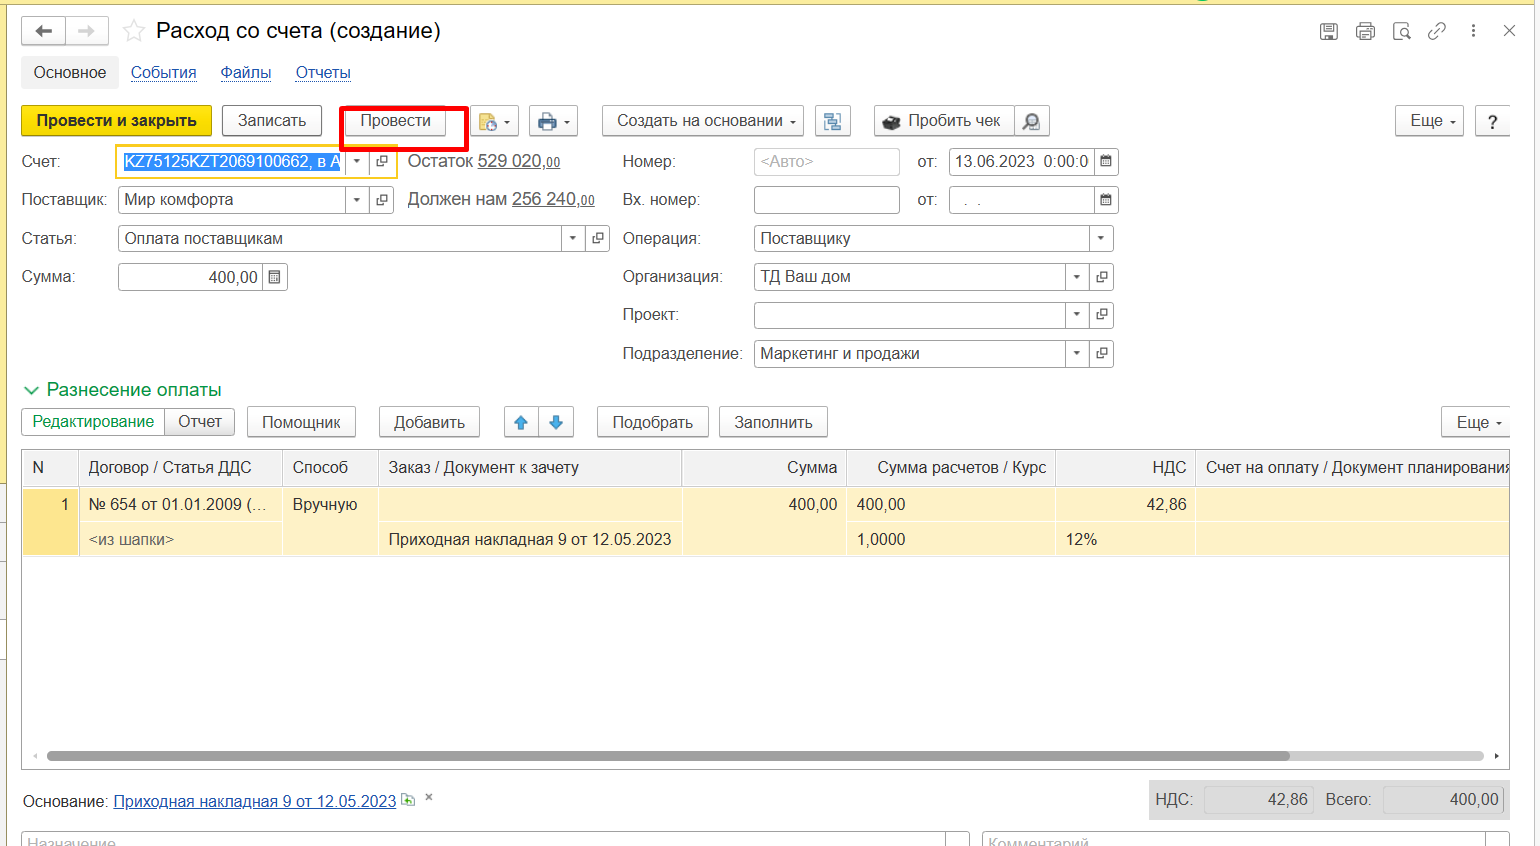The height and width of the screenshot is (846, 1540).
Task: Collapse the Разнесение оплаты section
Action: click(x=31, y=390)
